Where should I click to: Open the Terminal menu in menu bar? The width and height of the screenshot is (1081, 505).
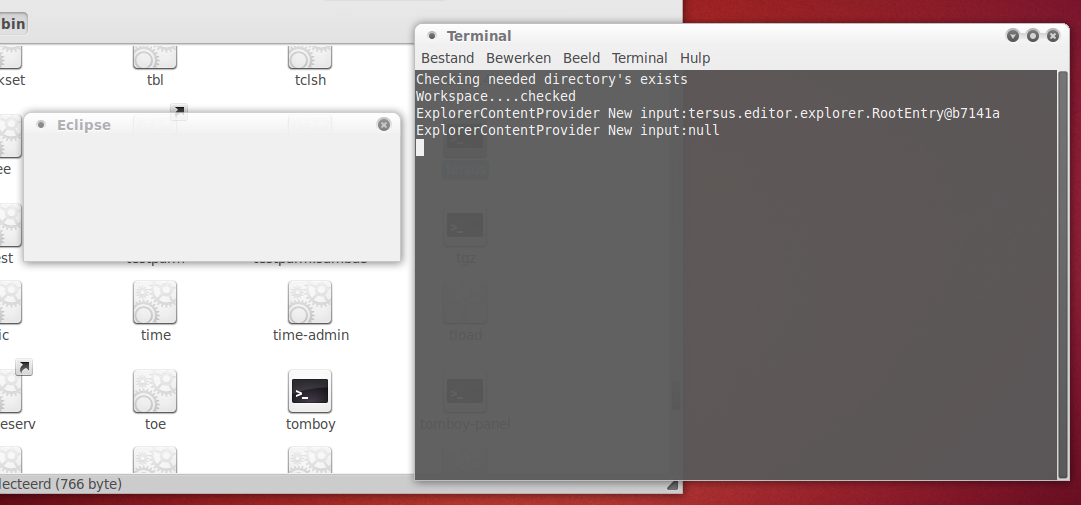pyautogui.click(x=639, y=58)
